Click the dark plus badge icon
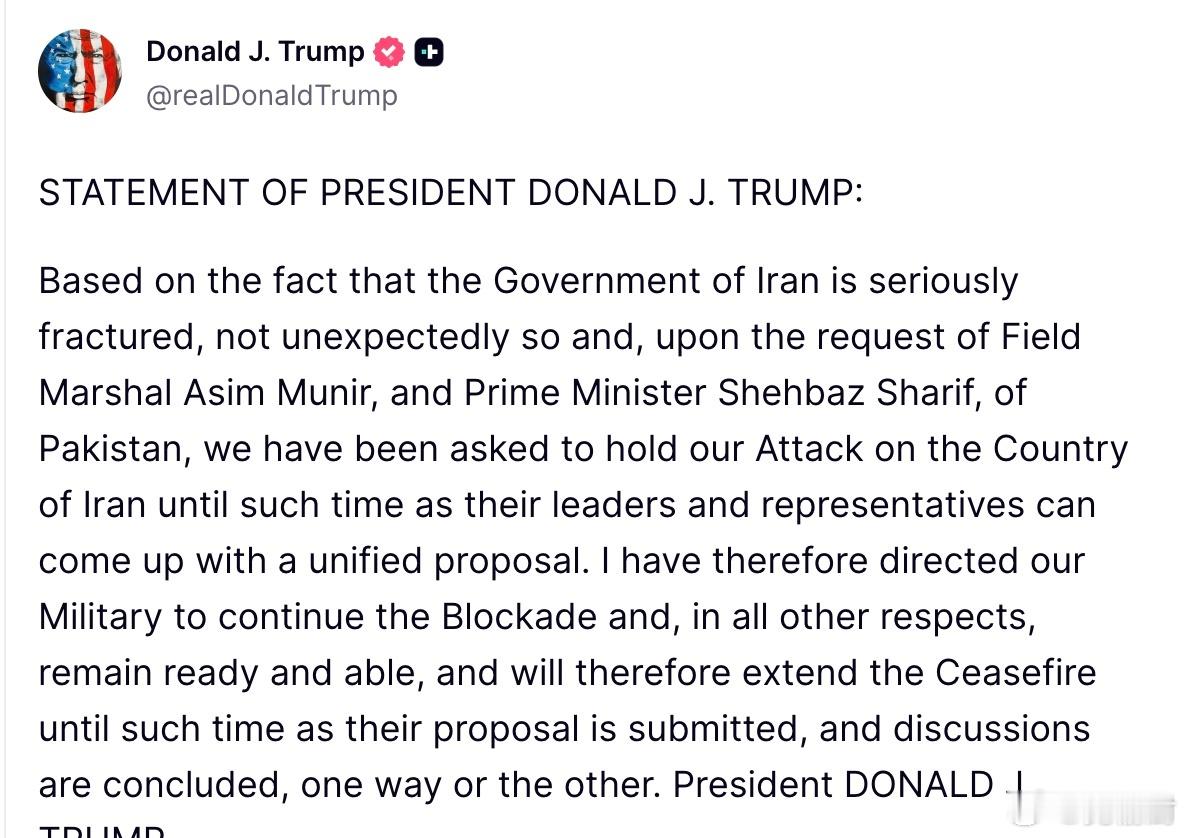1186x838 pixels. (429, 52)
